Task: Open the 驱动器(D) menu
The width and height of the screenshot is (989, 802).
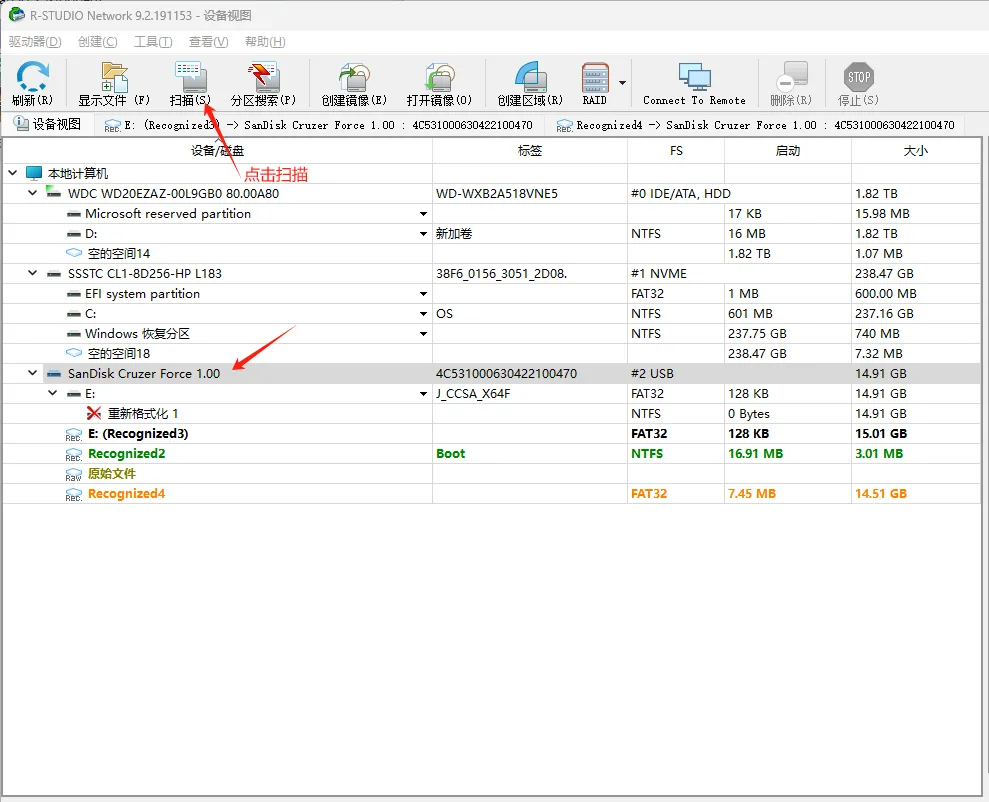Action: pos(35,42)
